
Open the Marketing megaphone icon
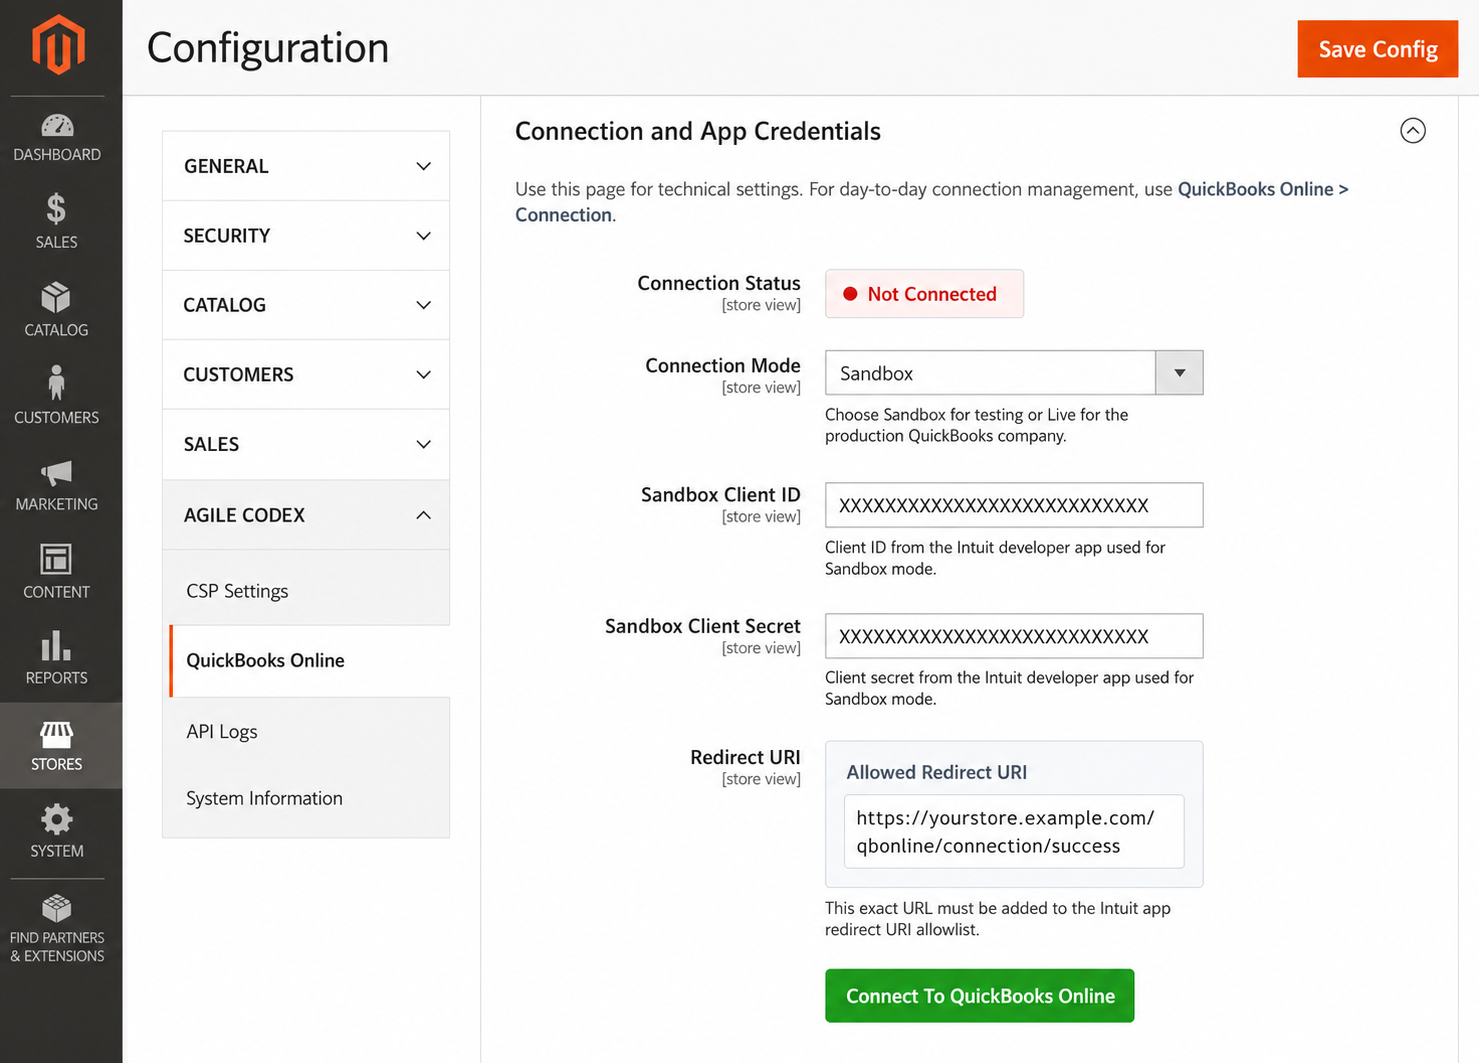[56, 473]
